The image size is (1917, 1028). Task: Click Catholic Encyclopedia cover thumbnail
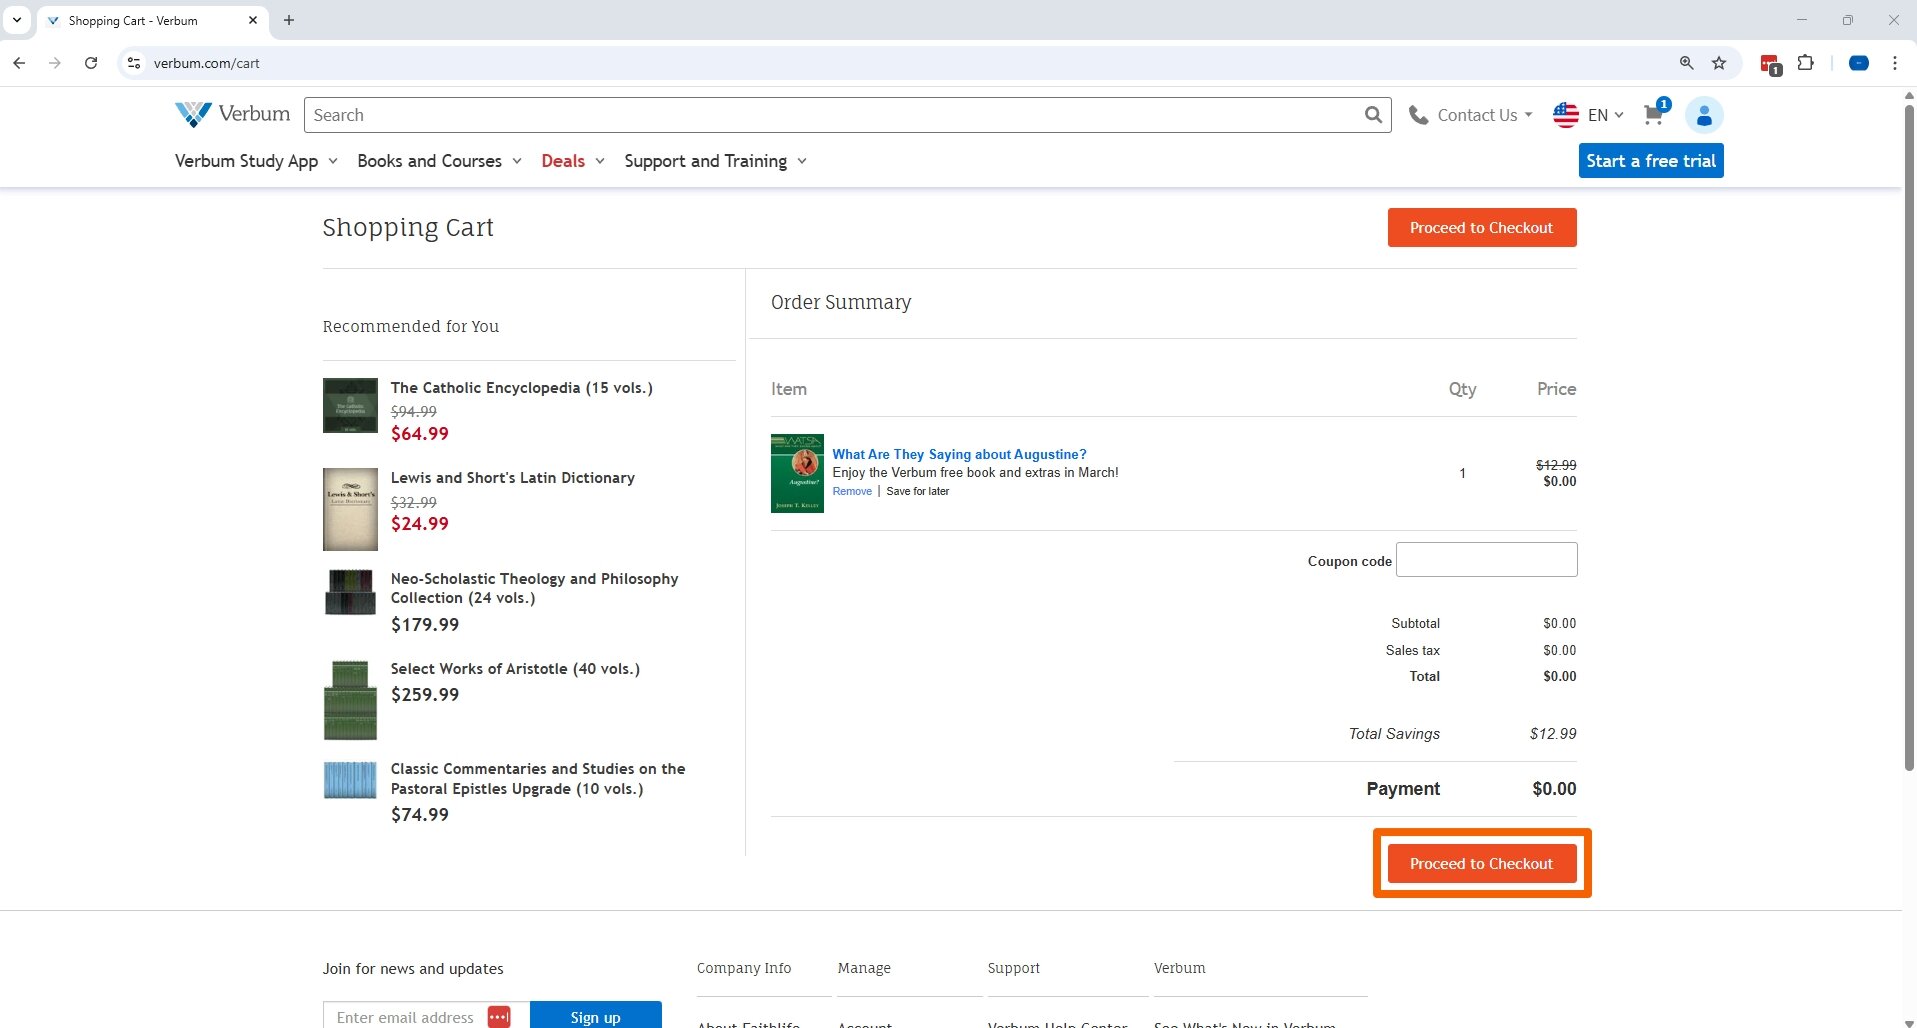point(350,405)
